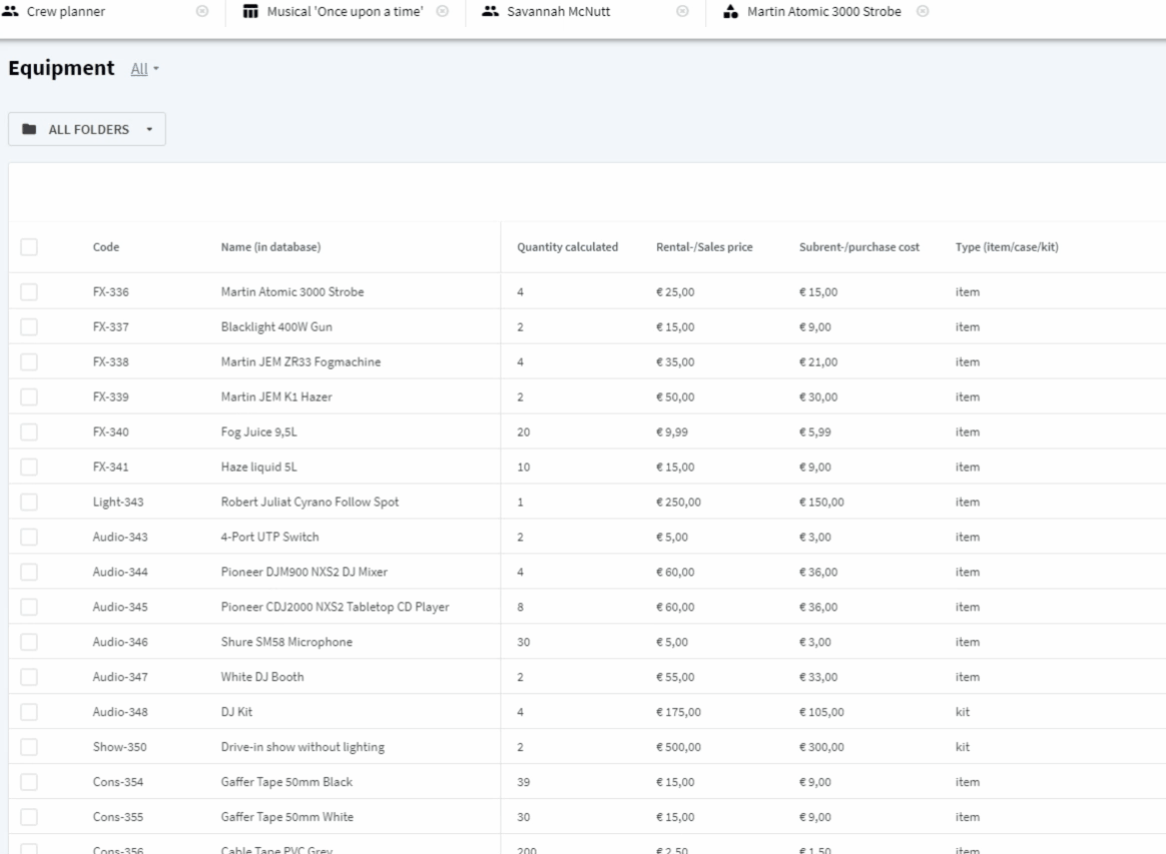The height and width of the screenshot is (854, 1166).
Task: Check the Audio-343 UTP Switch row checkbox
Action: (29, 536)
